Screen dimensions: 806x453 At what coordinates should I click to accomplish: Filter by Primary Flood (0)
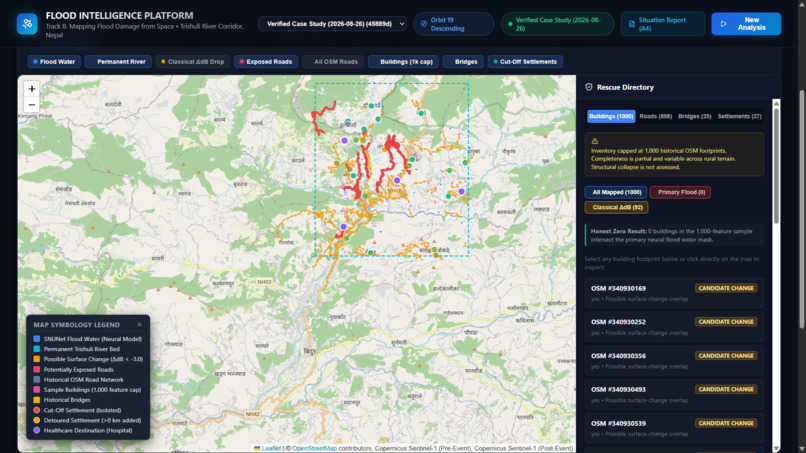coord(681,192)
